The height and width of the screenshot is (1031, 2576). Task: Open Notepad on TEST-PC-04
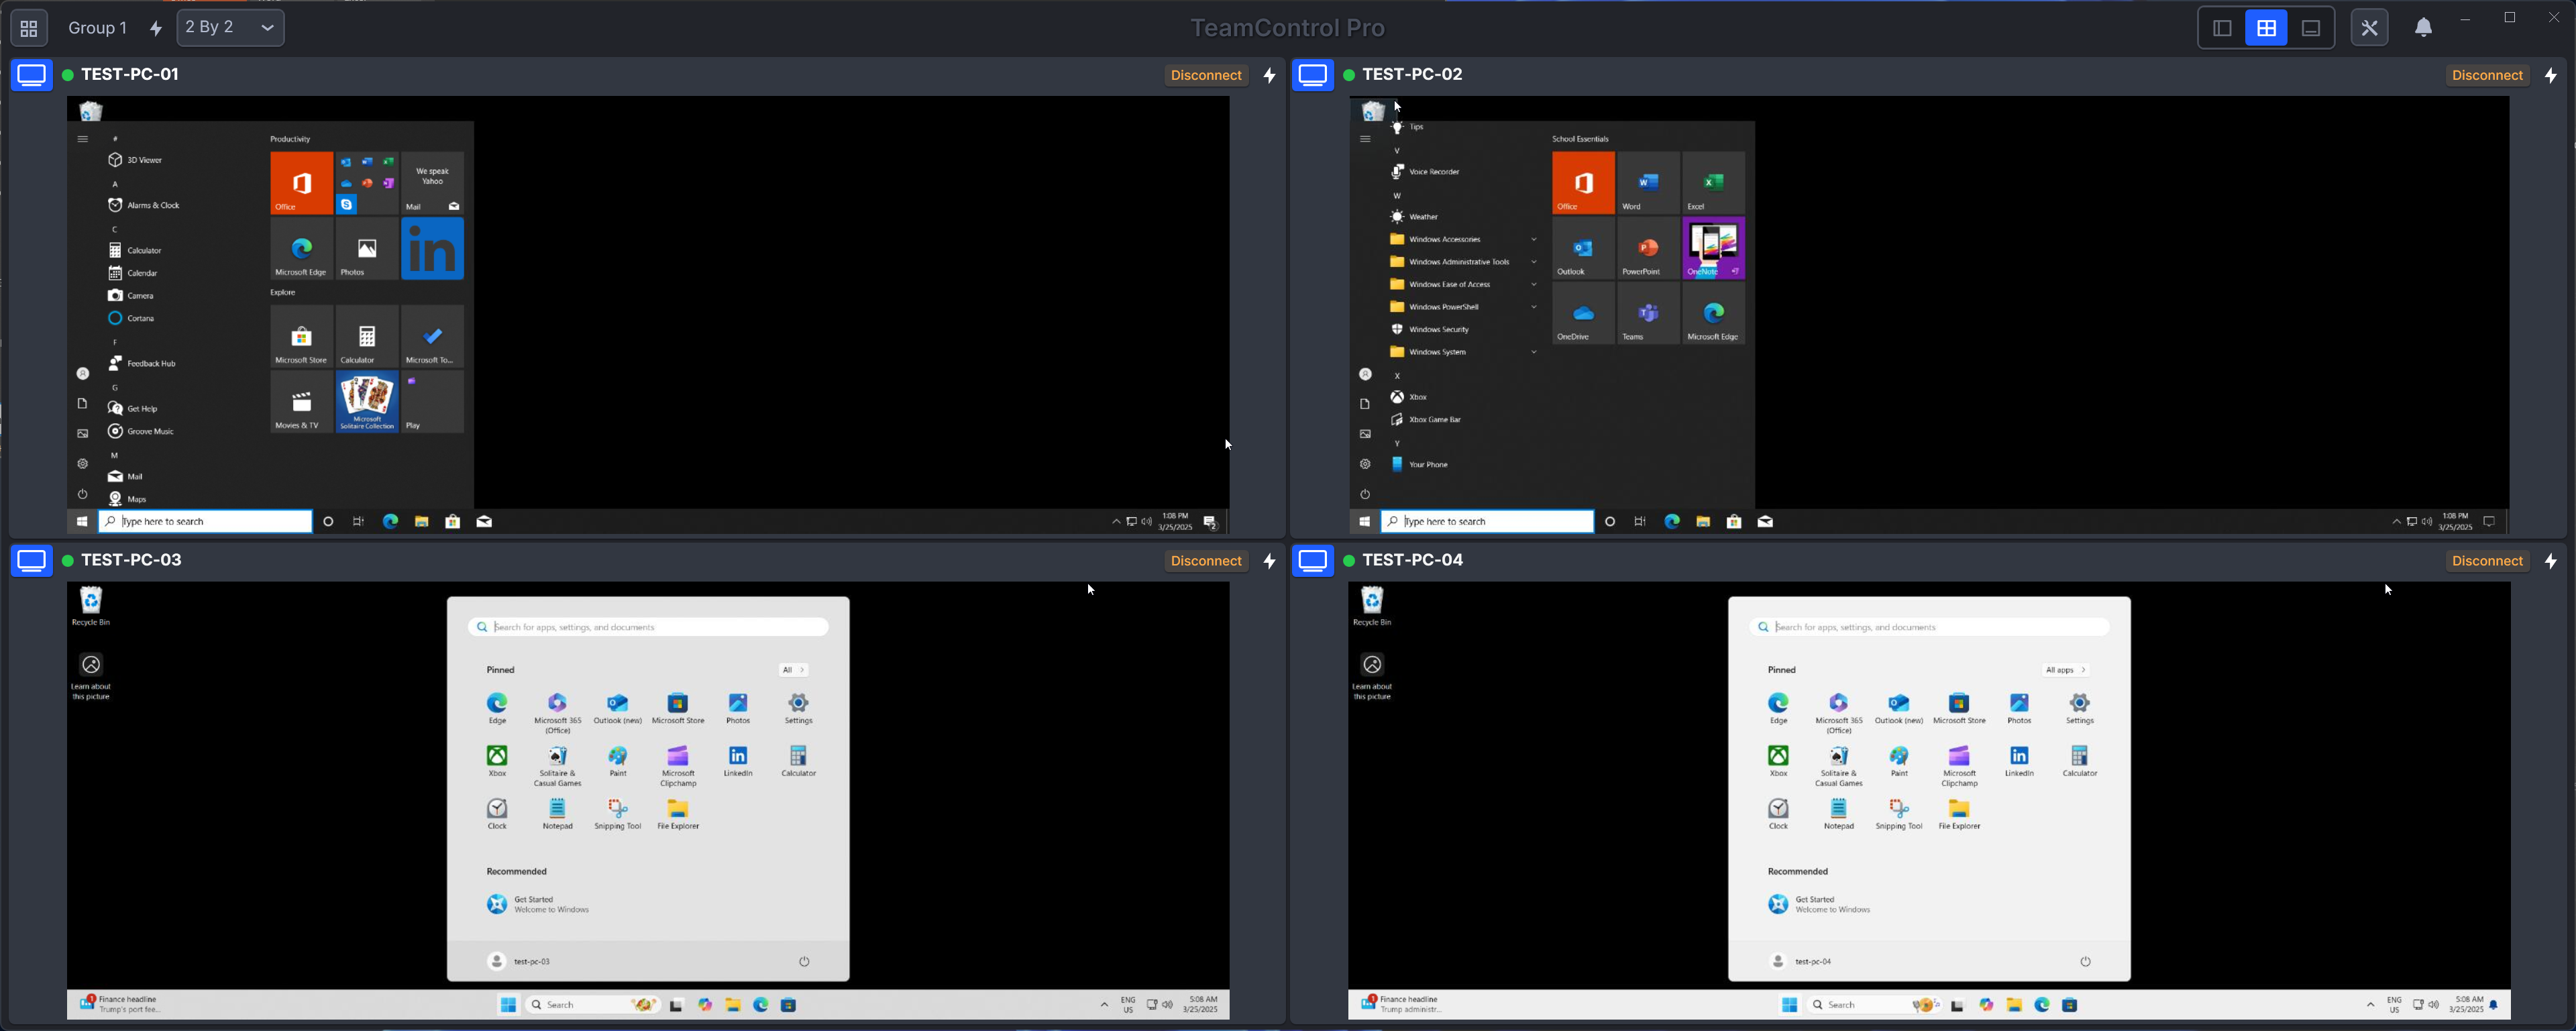click(1839, 815)
